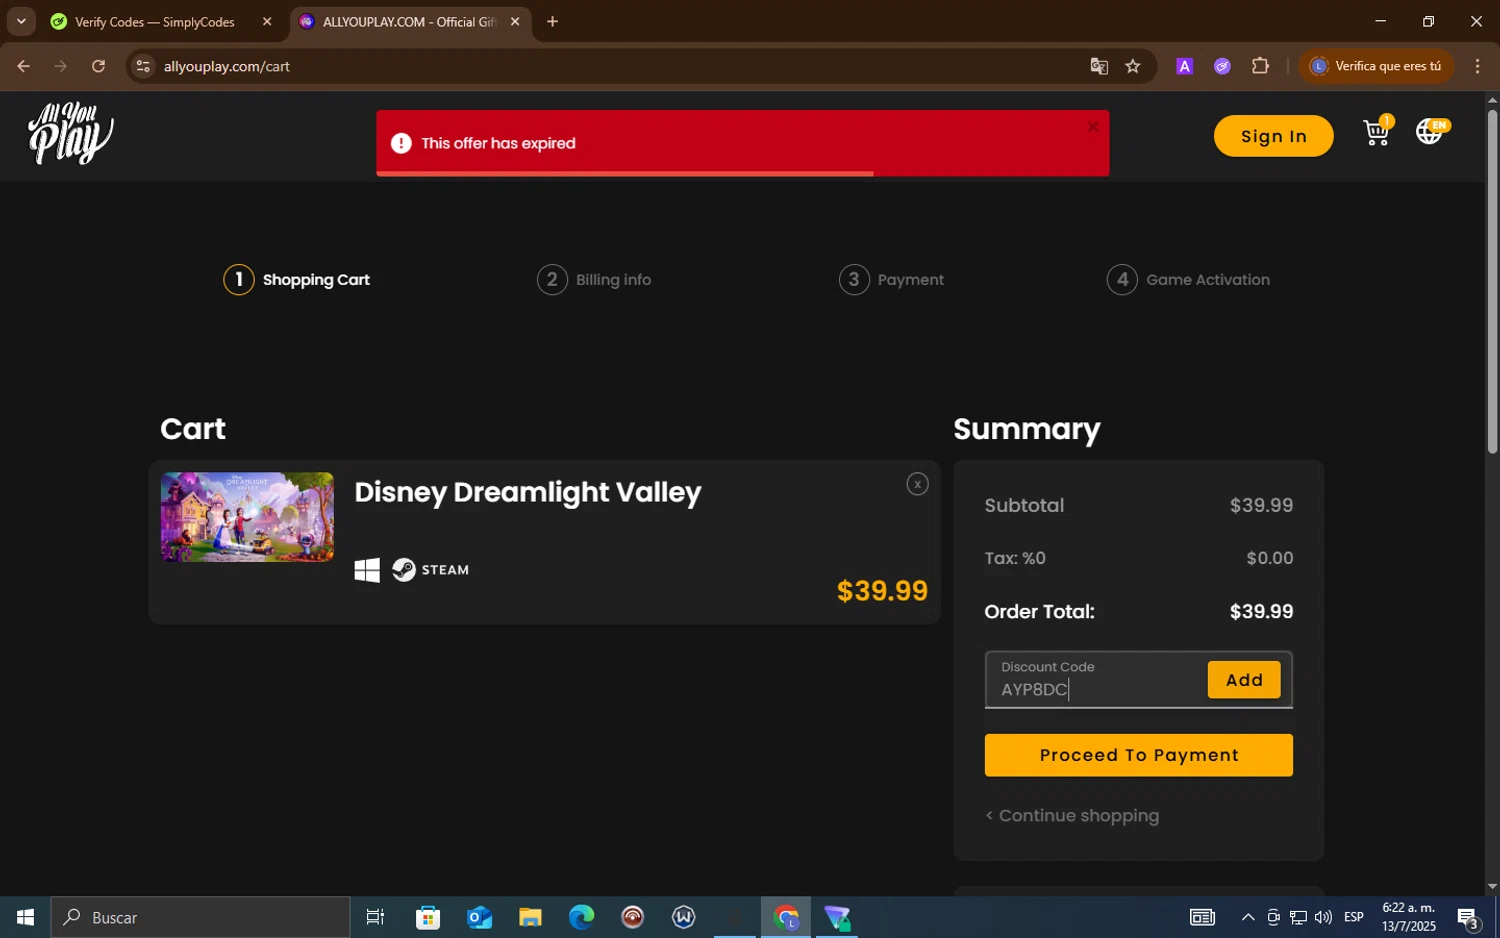
Task: Click the Subtotal label
Action: [1024, 506]
